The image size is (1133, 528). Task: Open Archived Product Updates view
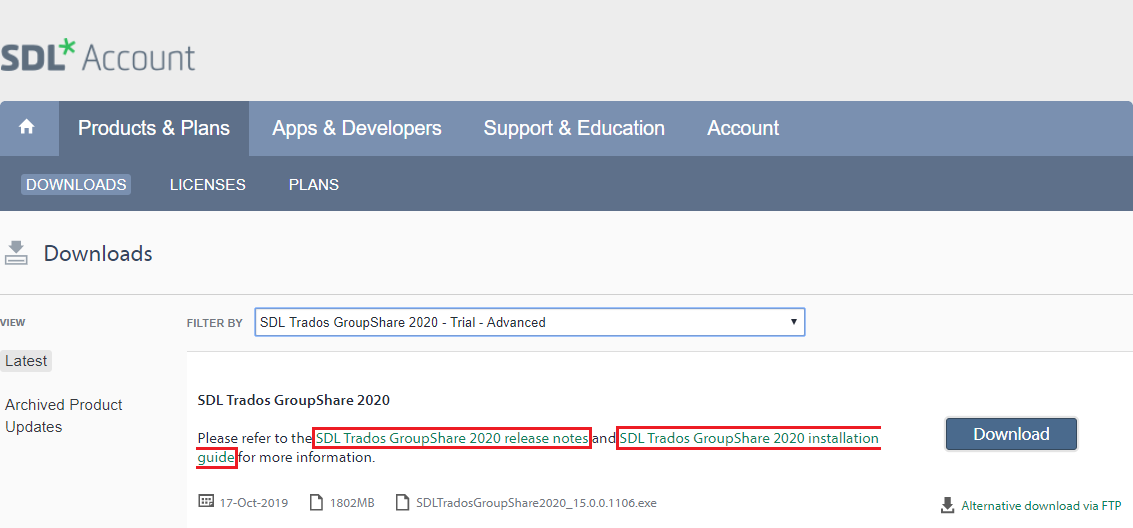click(64, 415)
